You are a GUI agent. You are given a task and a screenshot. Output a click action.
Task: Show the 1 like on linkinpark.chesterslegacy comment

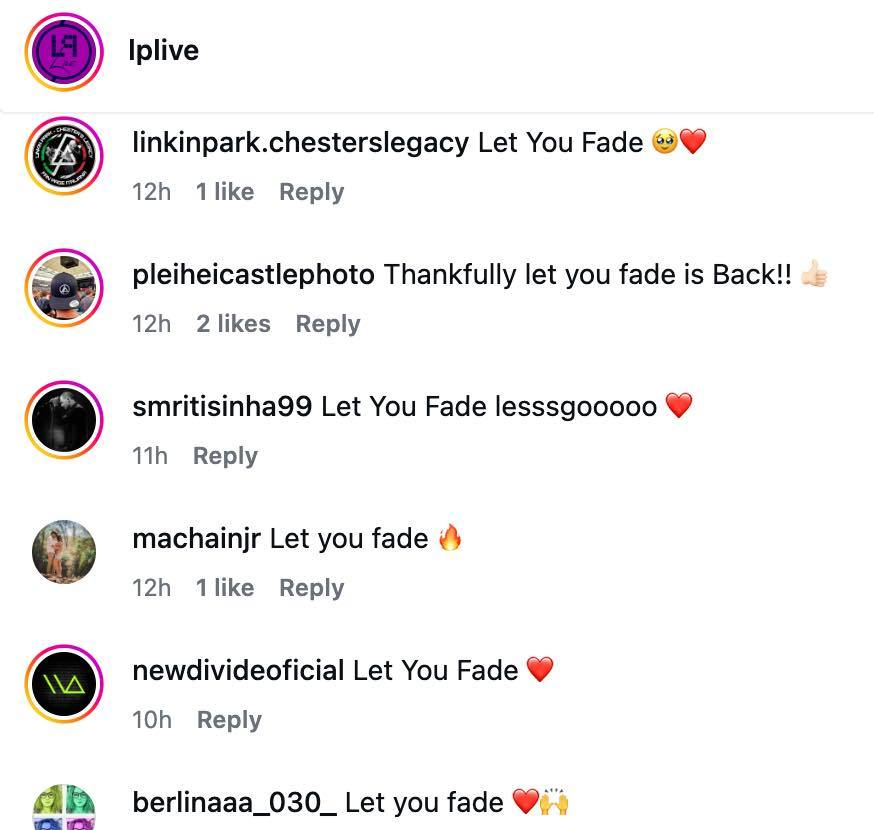(x=225, y=192)
